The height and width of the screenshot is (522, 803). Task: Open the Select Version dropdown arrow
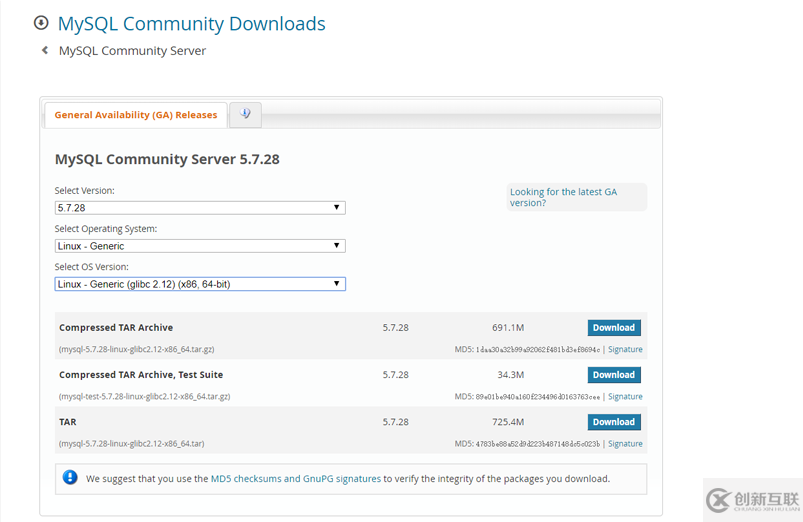tap(336, 207)
